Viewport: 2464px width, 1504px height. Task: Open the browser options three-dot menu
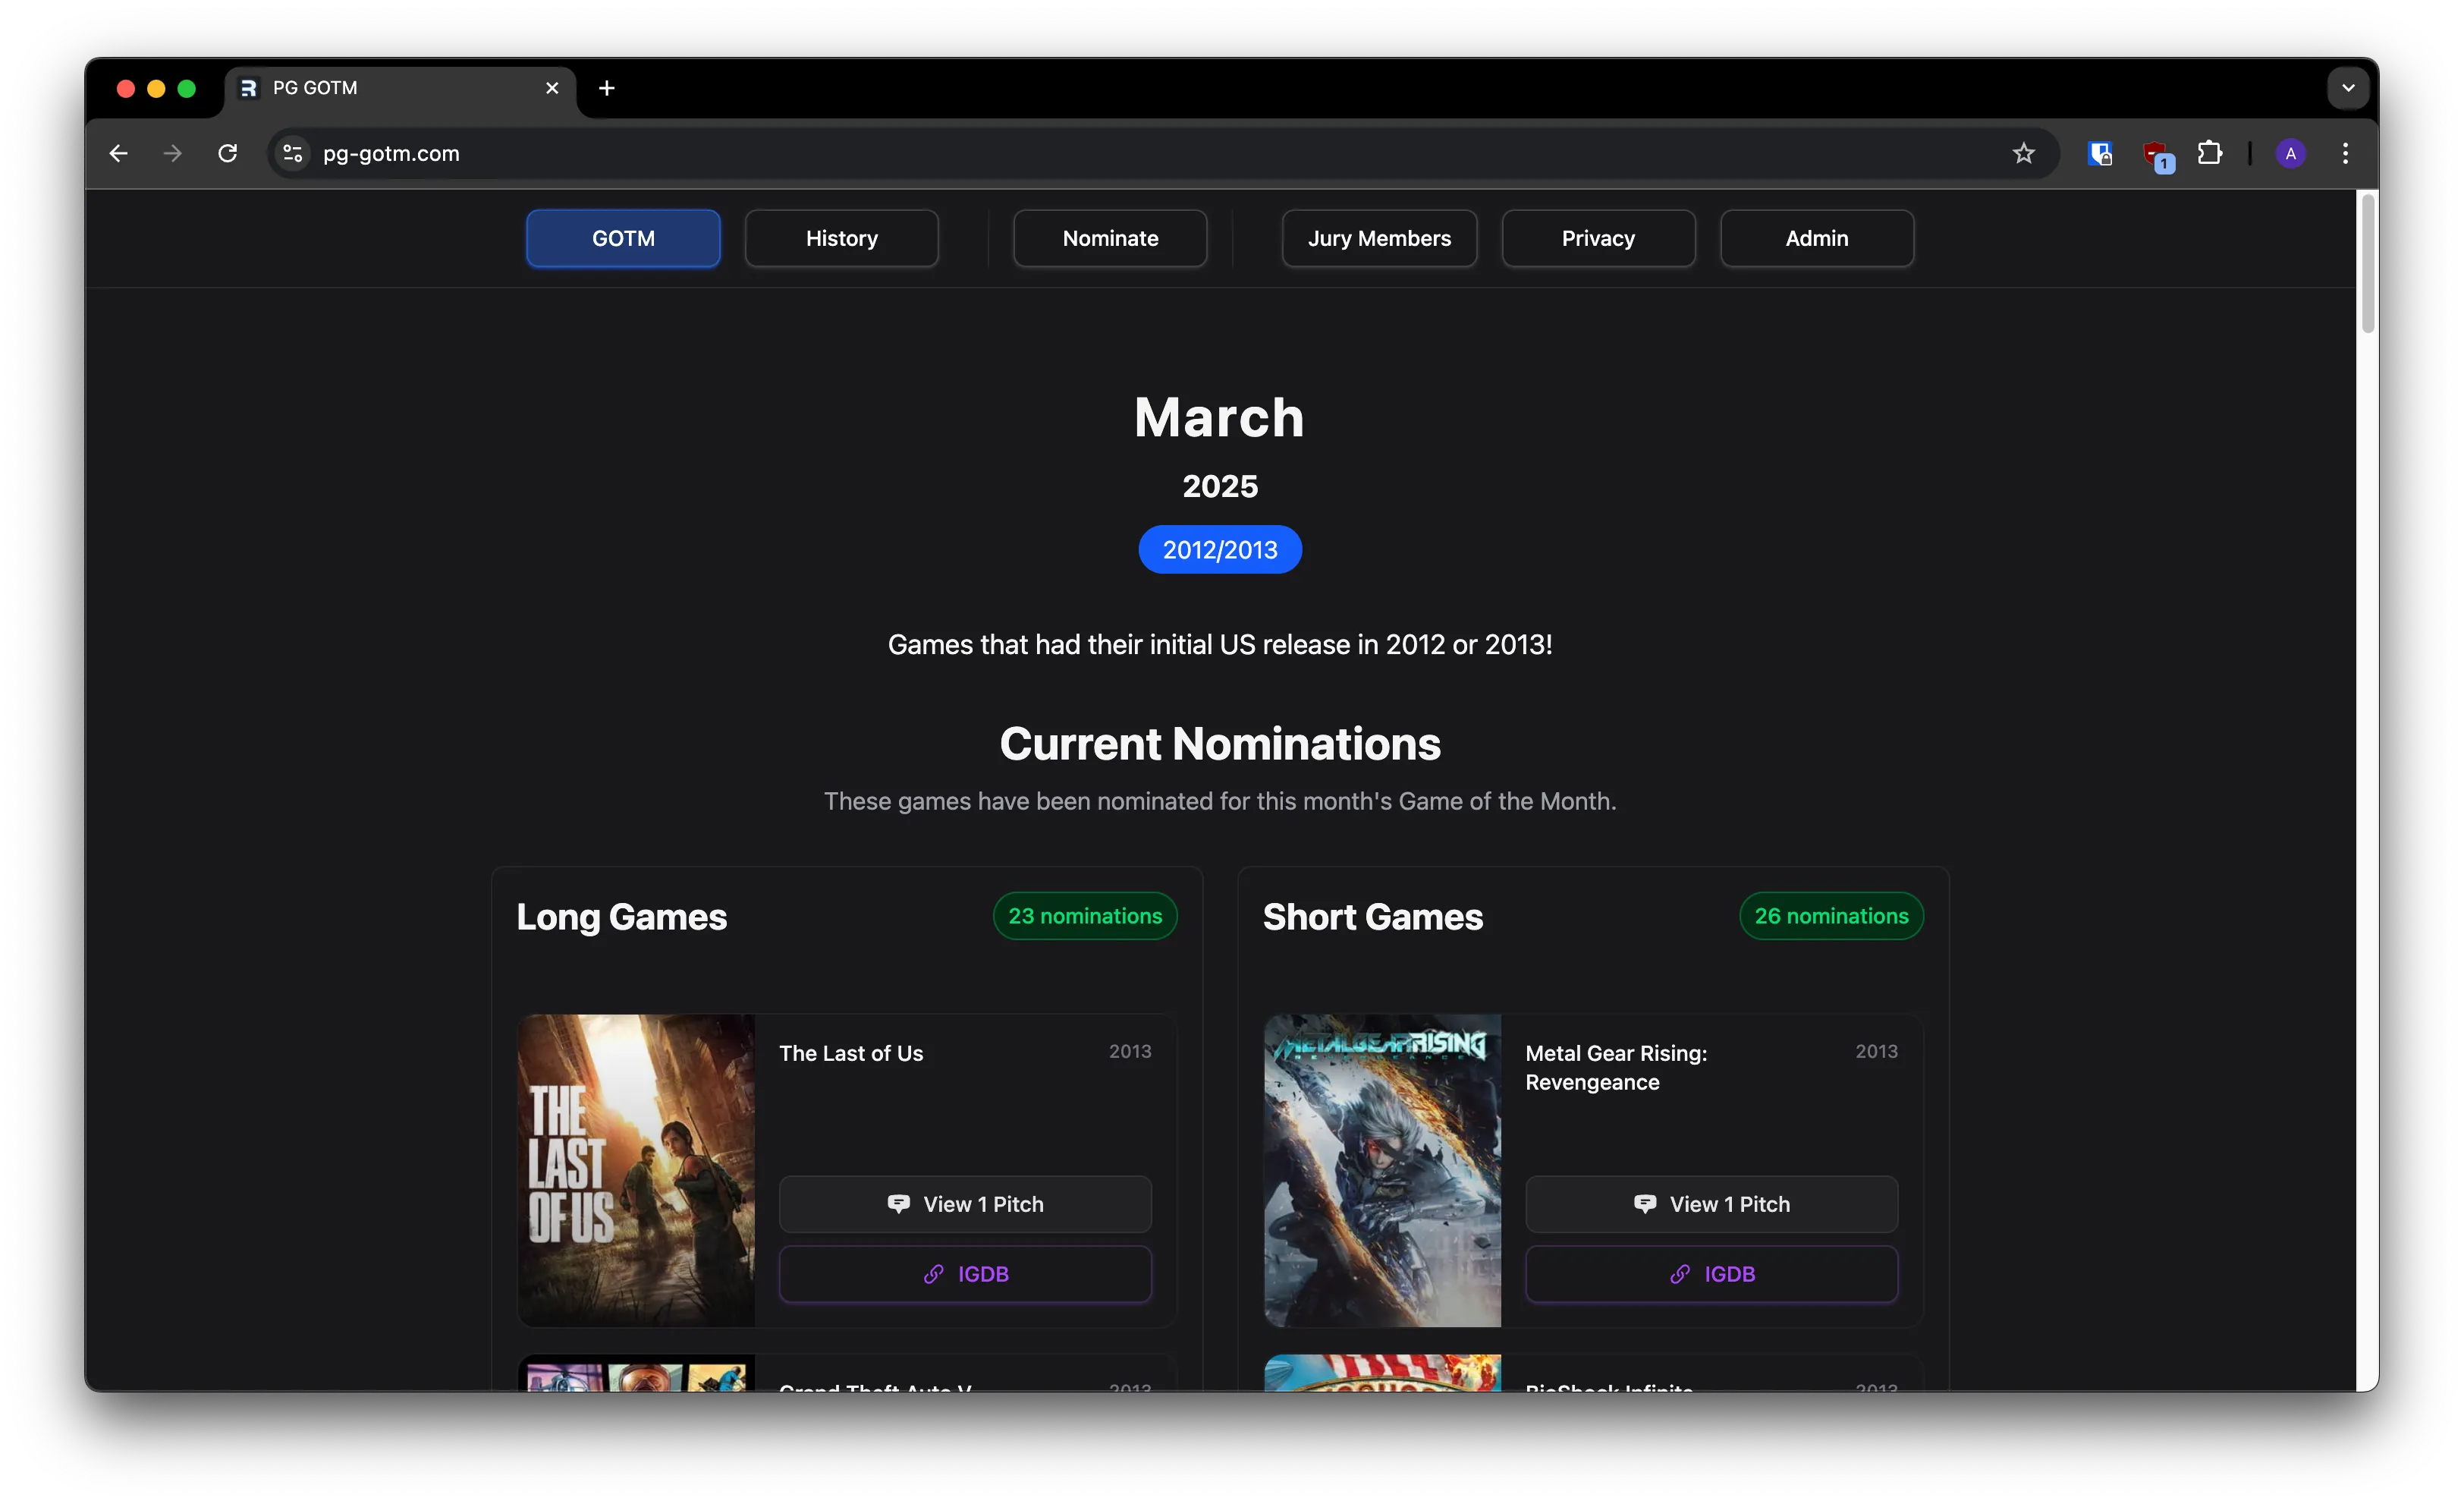[2345, 153]
